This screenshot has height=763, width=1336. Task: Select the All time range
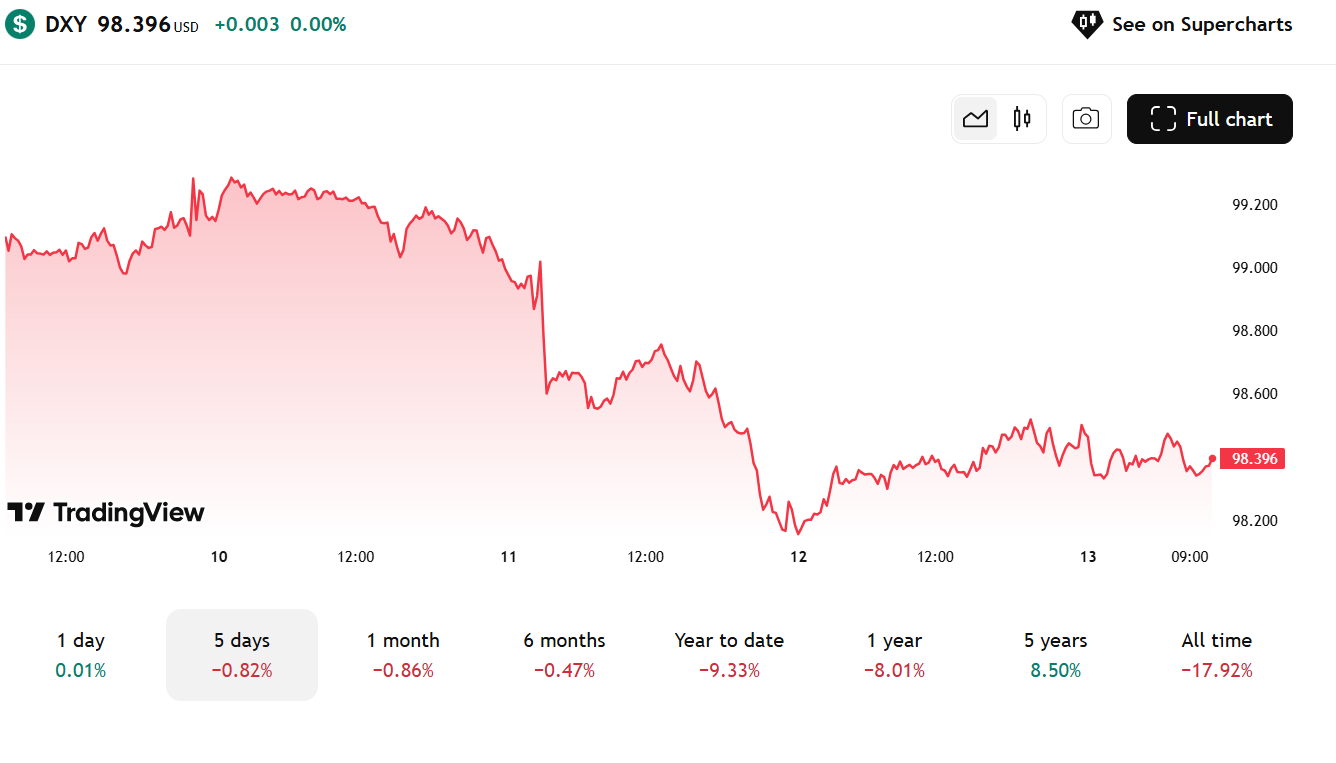pos(1216,654)
